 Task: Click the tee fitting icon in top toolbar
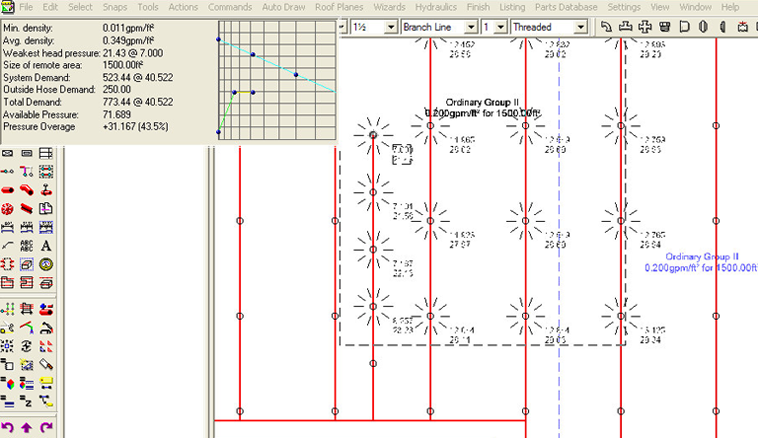pos(627,27)
